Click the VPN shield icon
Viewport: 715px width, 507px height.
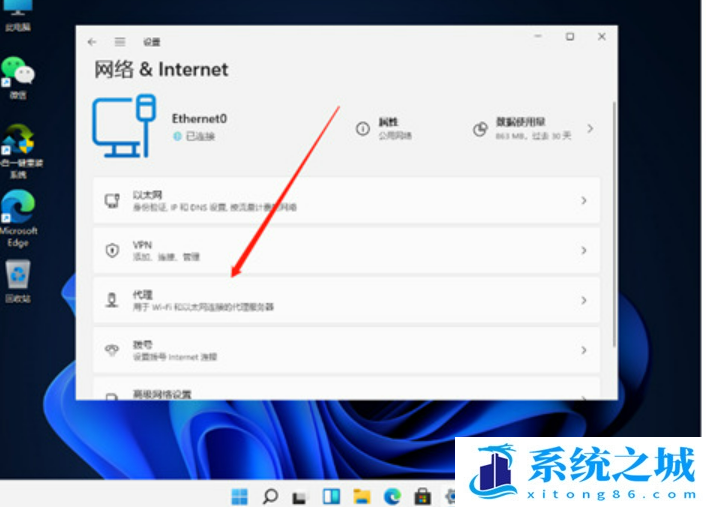click(x=112, y=250)
